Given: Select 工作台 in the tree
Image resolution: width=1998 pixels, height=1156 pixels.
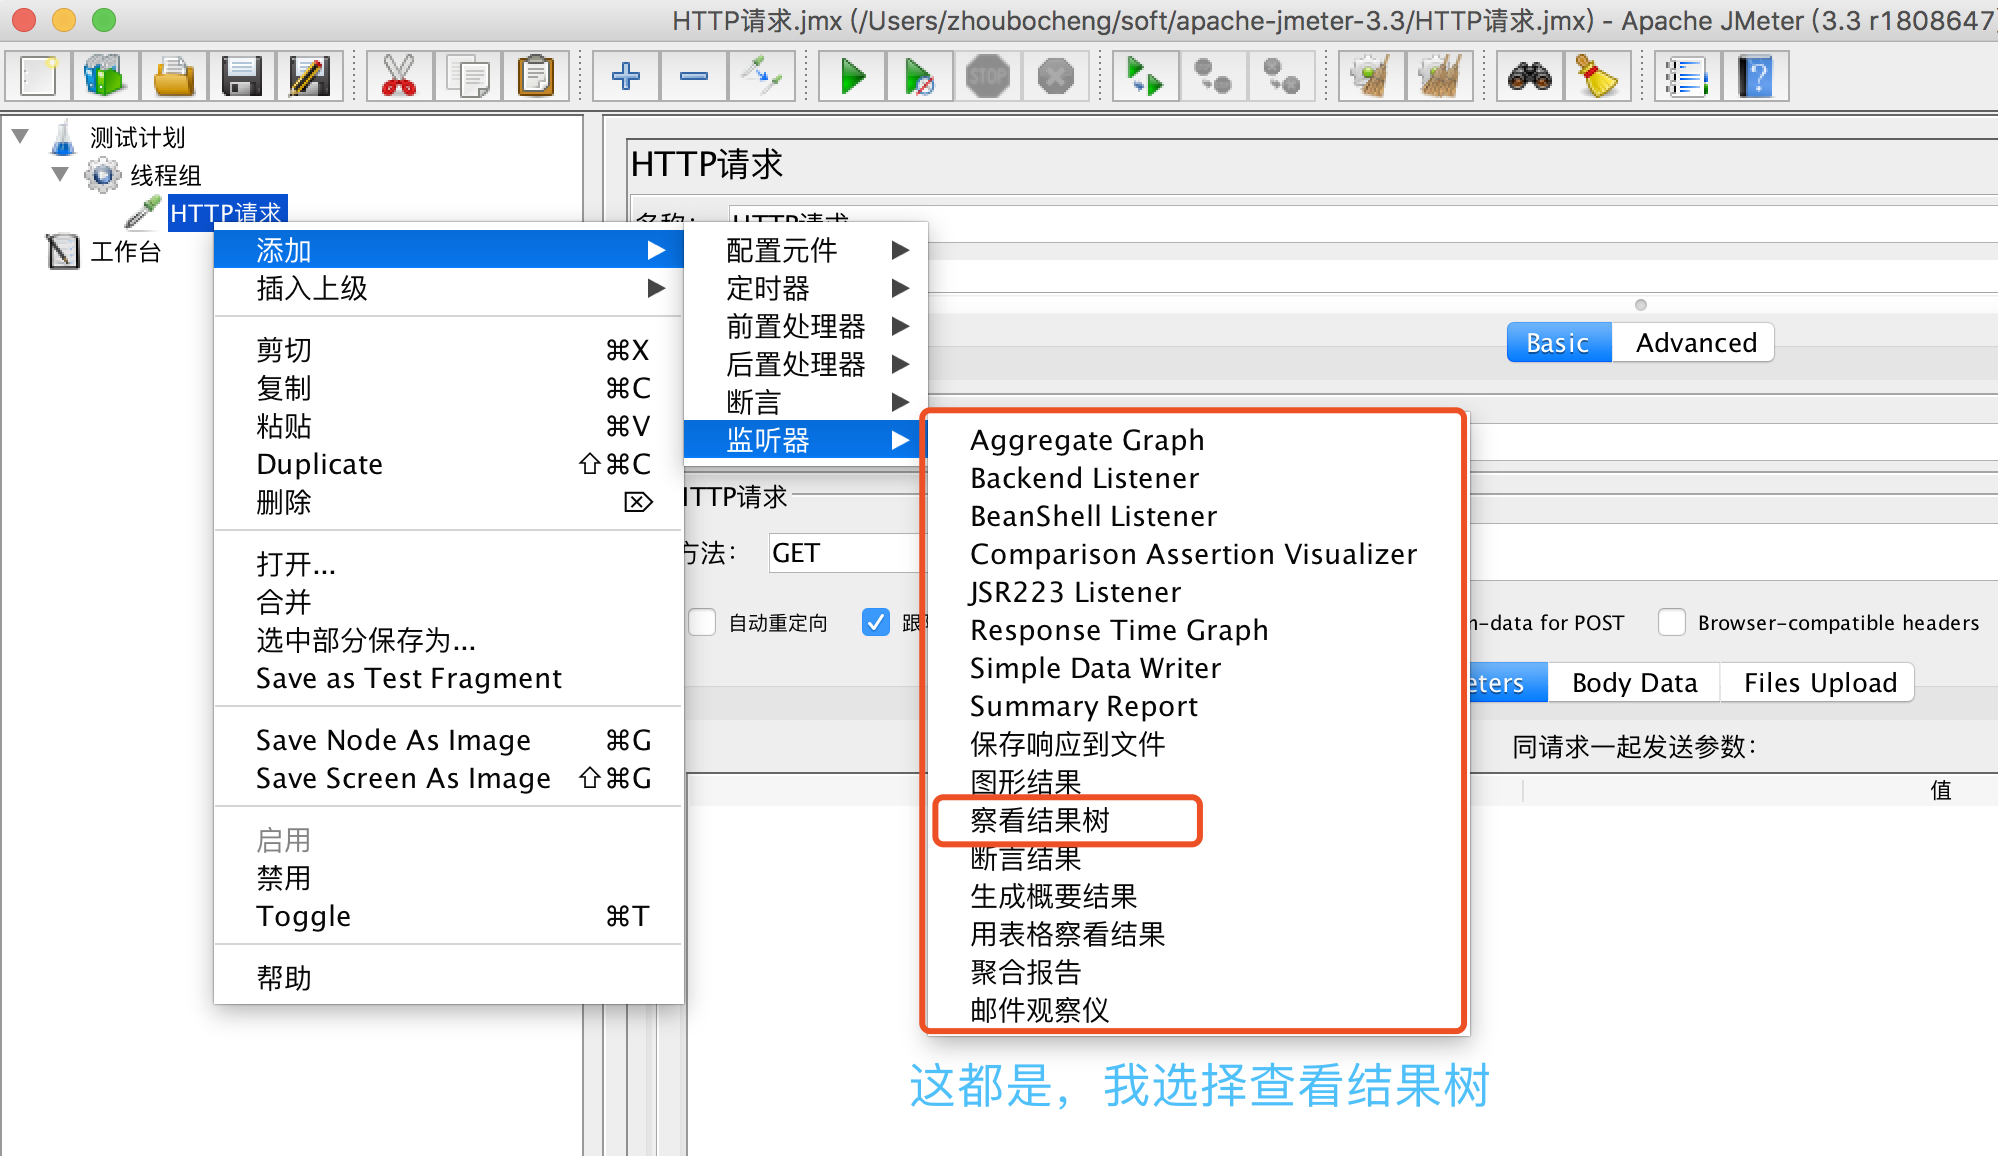Looking at the screenshot, I should (x=125, y=252).
